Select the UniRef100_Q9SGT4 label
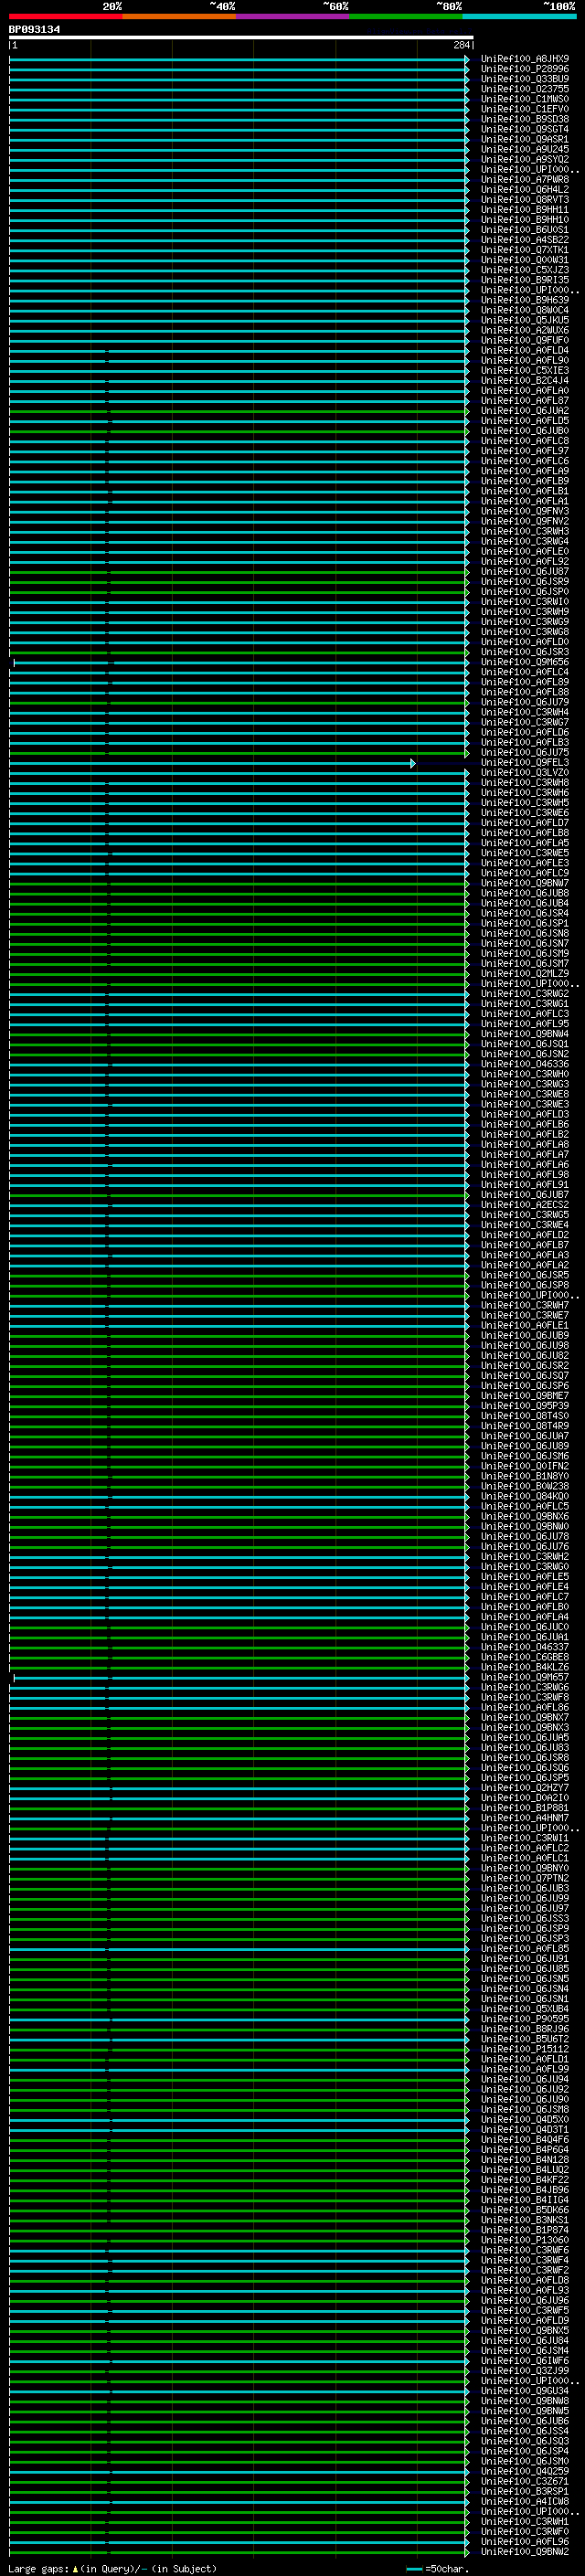This screenshot has width=585, height=2576. tap(525, 129)
